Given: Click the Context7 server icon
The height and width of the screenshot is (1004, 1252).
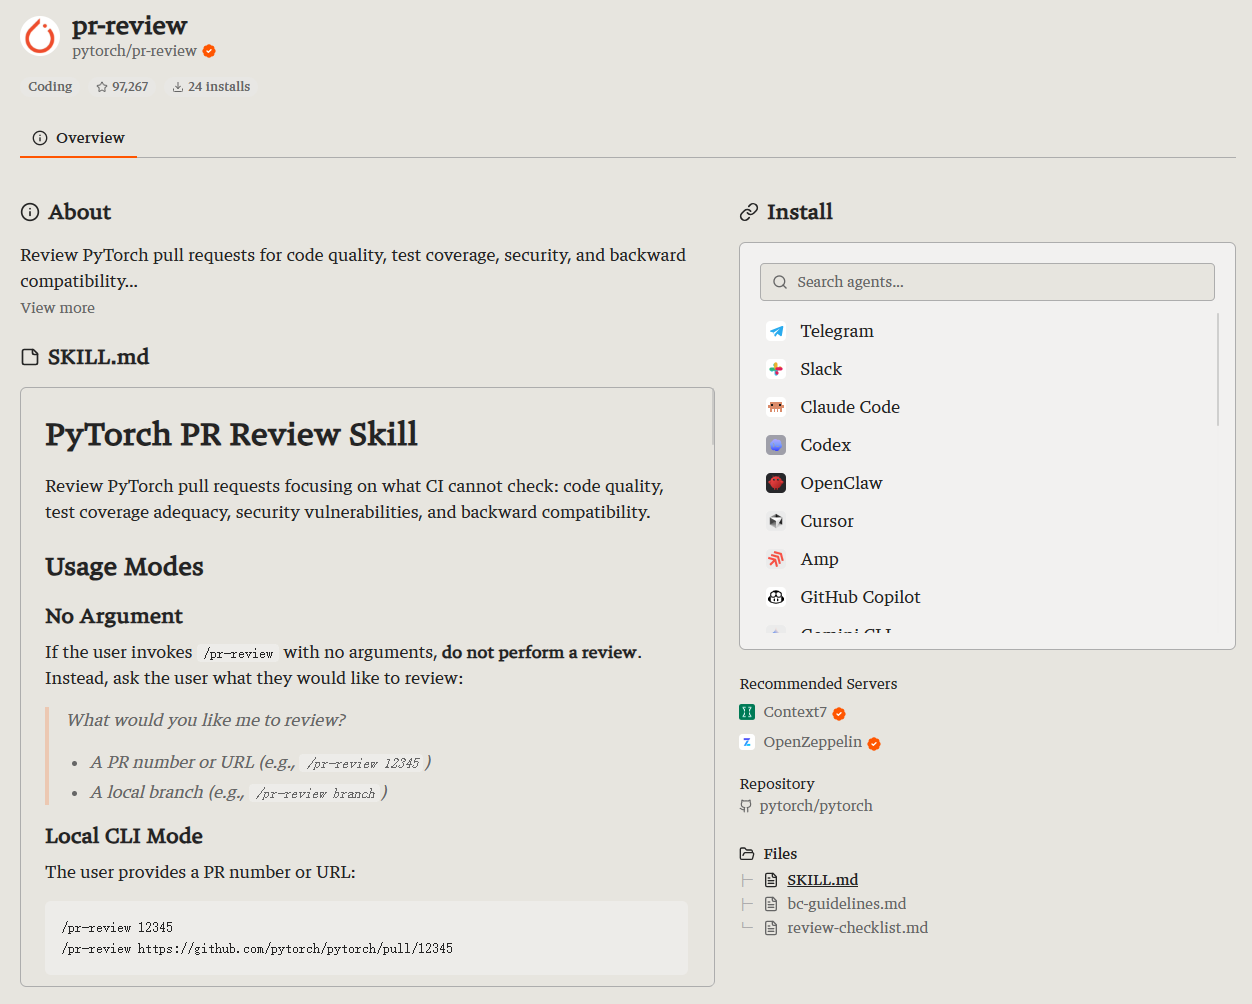Looking at the screenshot, I should coord(747,712).
